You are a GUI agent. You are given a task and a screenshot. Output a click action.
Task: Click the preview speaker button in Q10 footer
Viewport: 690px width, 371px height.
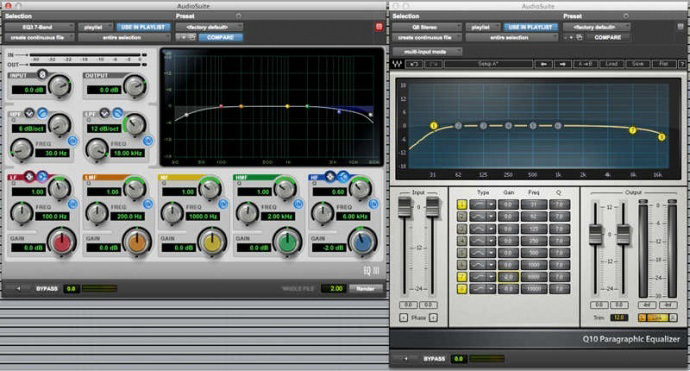point(405,359)
